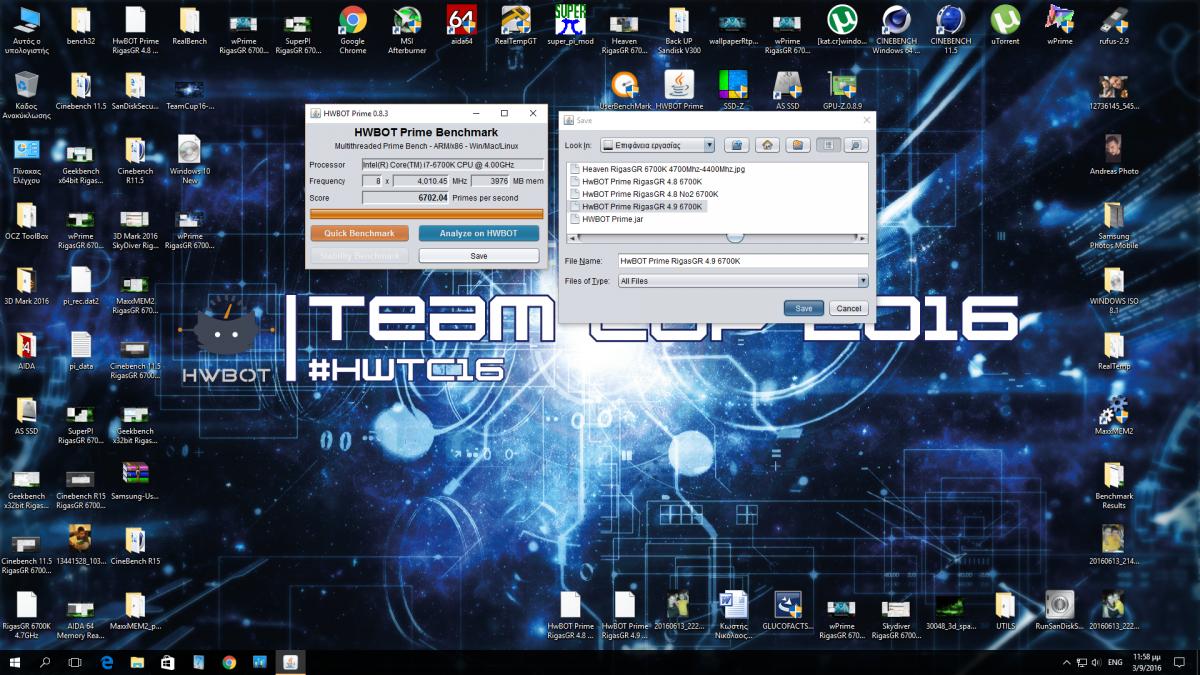Open Windows 10 New disc icon
The width and height of the screenshot is (1200, 675).
189,159
